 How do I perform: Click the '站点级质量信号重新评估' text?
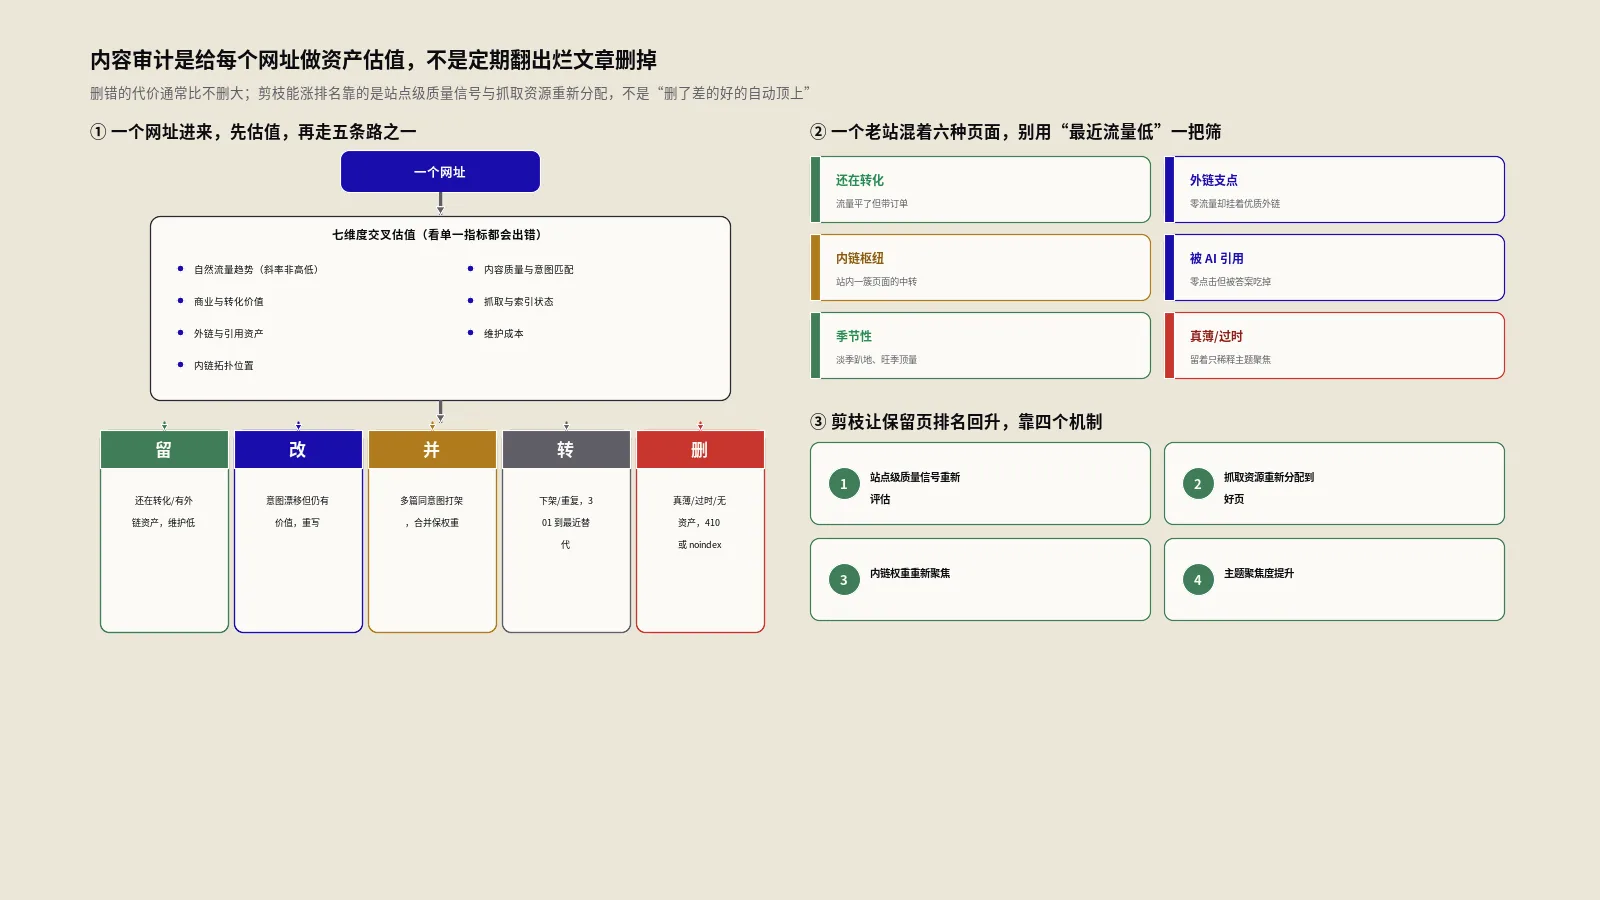pos(915,488)
